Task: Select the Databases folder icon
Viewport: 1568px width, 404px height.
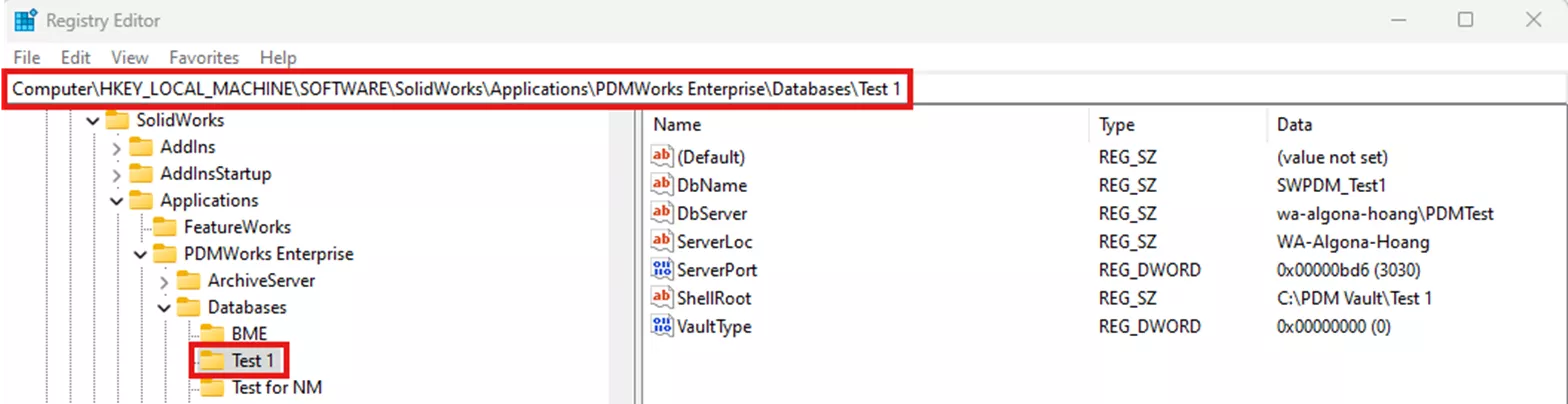Action: (x=189, y=307)
